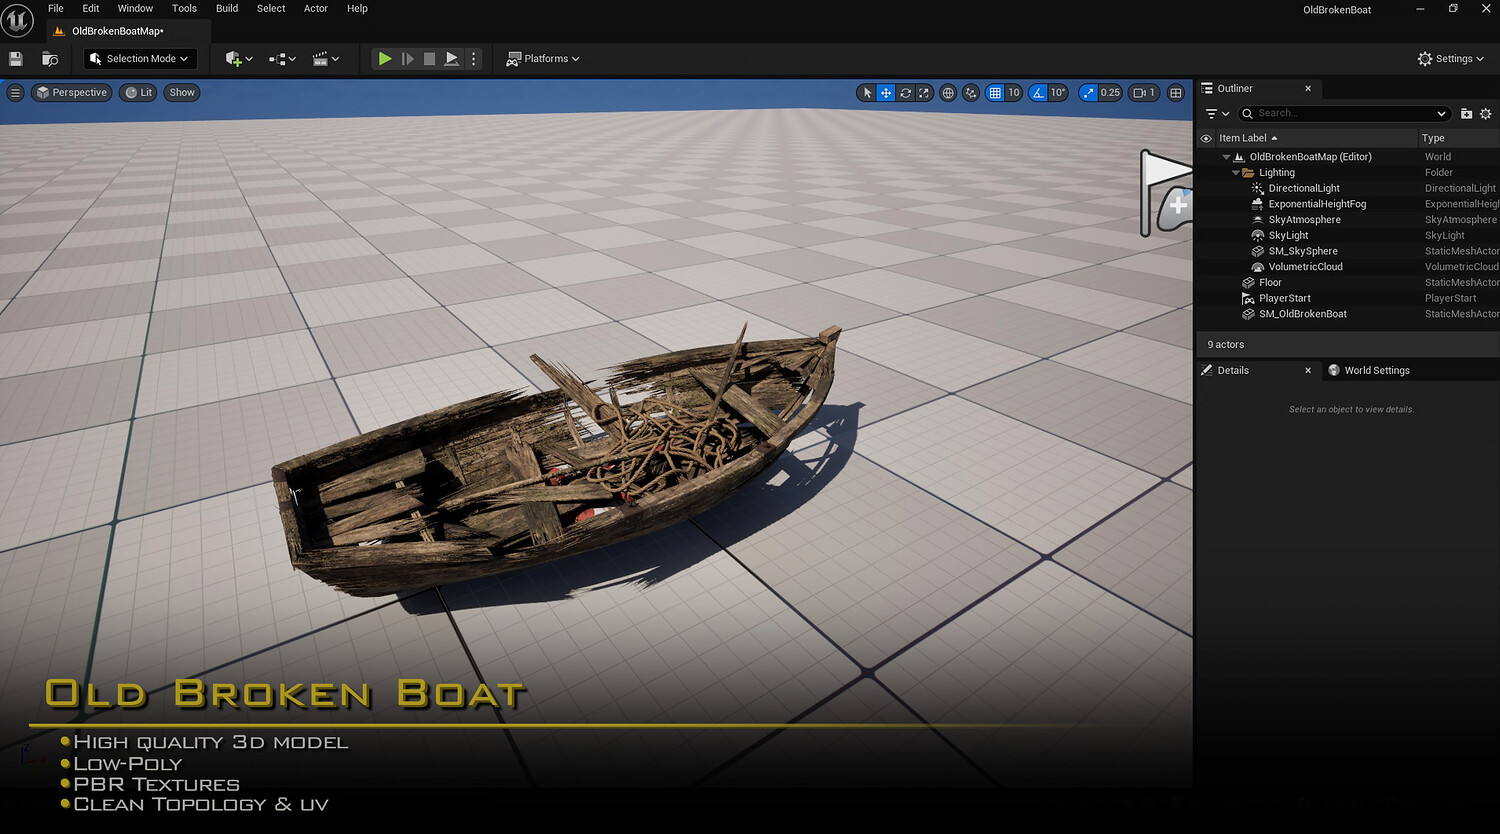
Task: Collapse the Lighting folder
Action: pyautogui.click(x=1236, y=173)
